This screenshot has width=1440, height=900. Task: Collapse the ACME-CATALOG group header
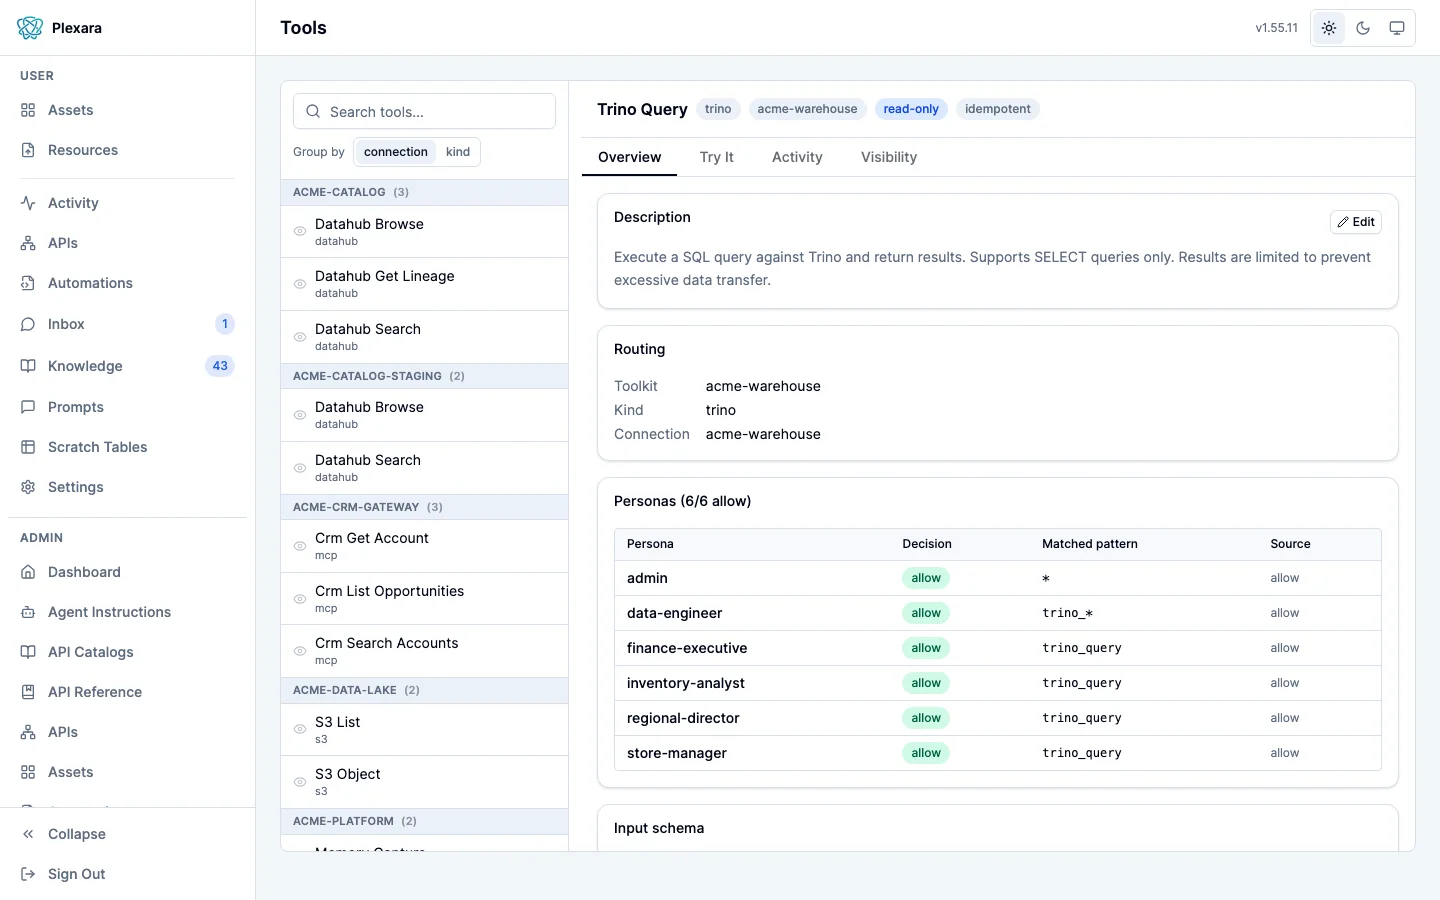(x=424, y=192)
